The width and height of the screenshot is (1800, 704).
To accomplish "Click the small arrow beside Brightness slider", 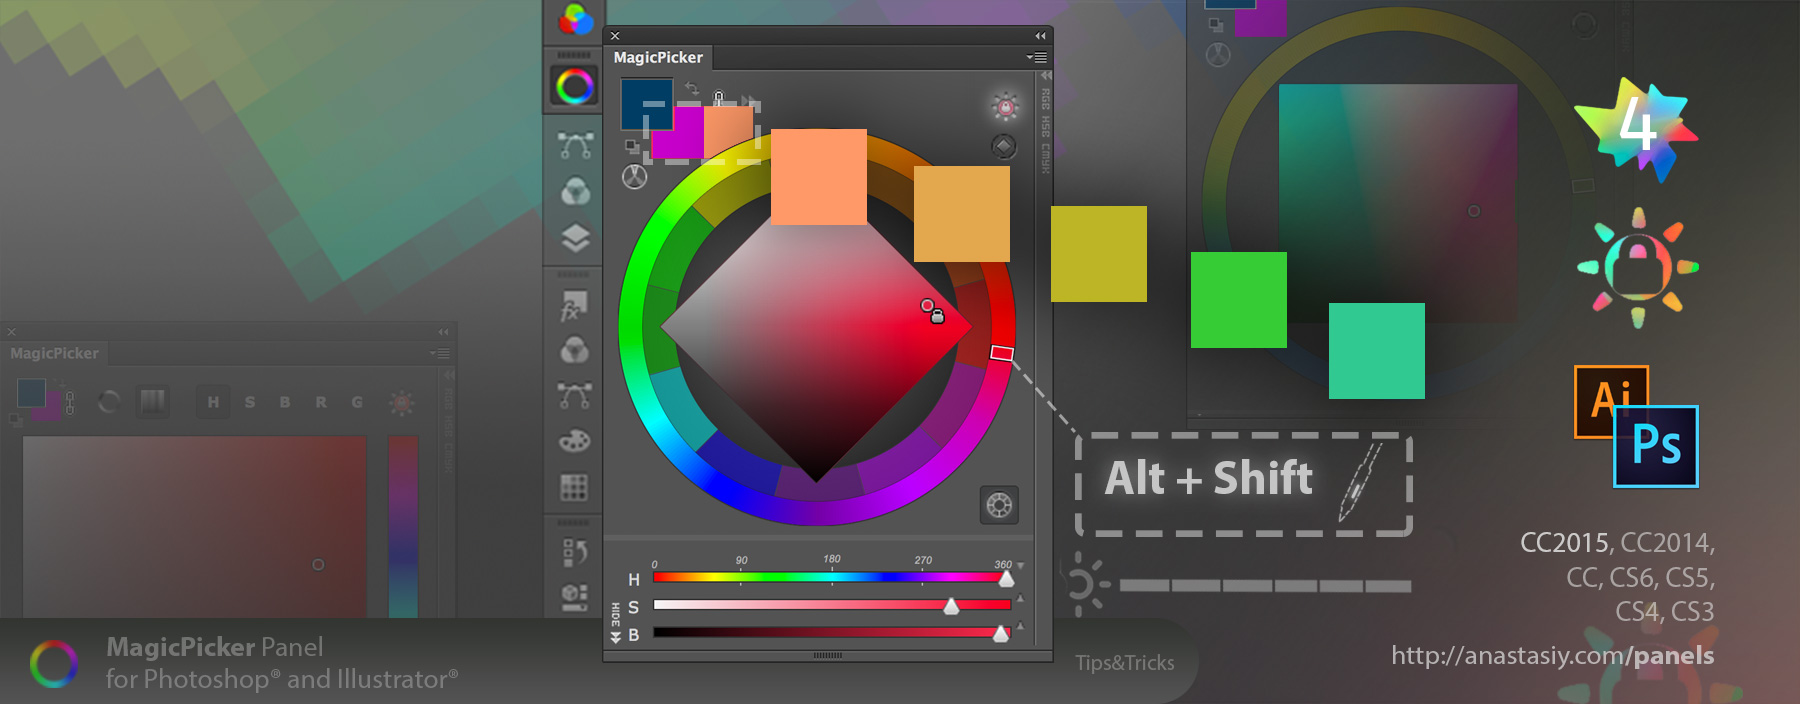I will tap(1020, 626).
